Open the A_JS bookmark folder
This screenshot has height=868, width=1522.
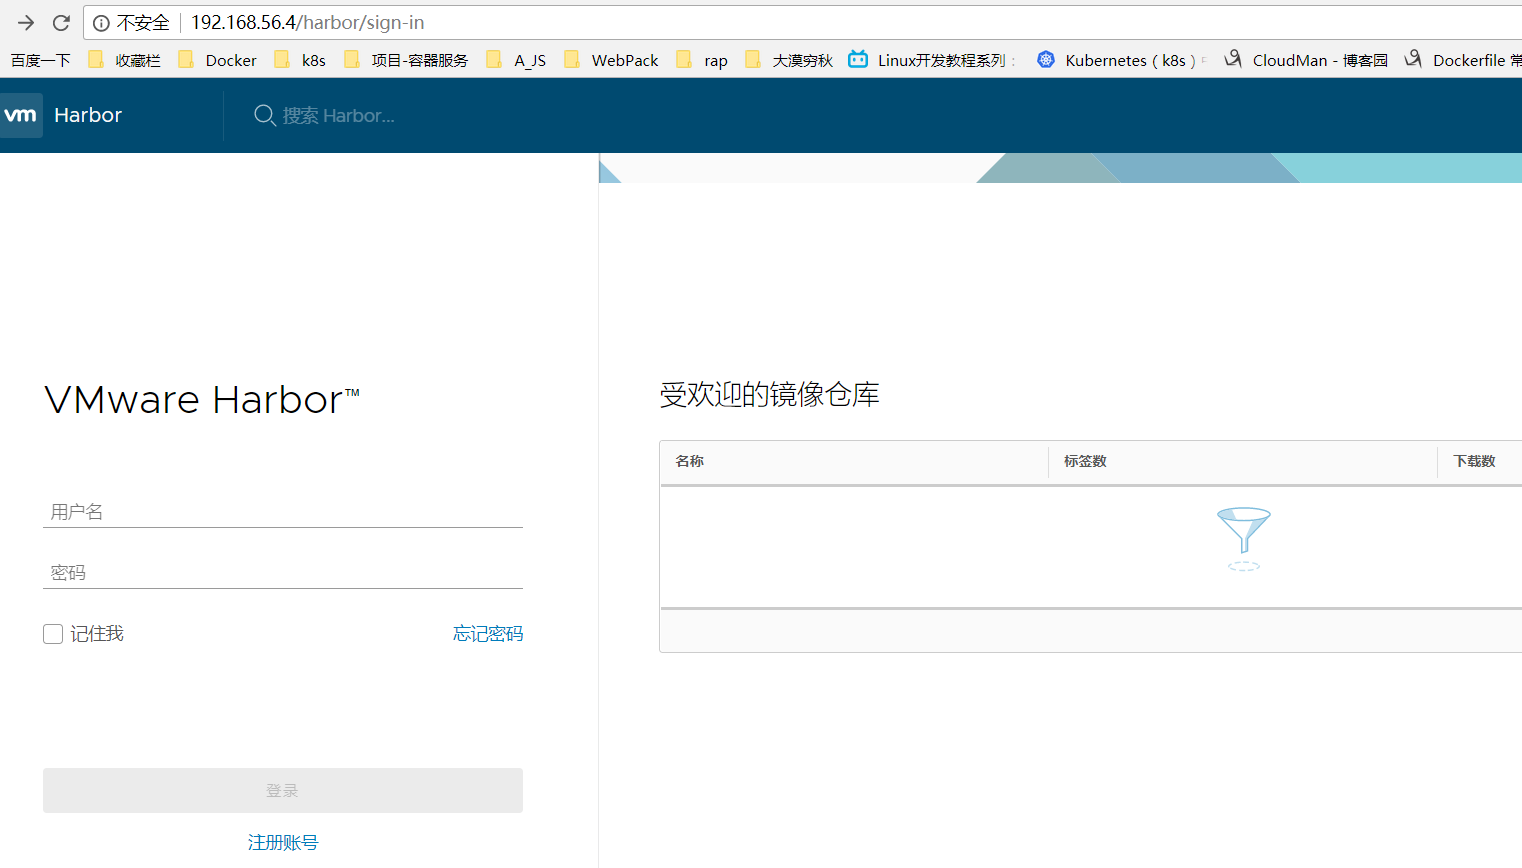(x=516, y=60)
